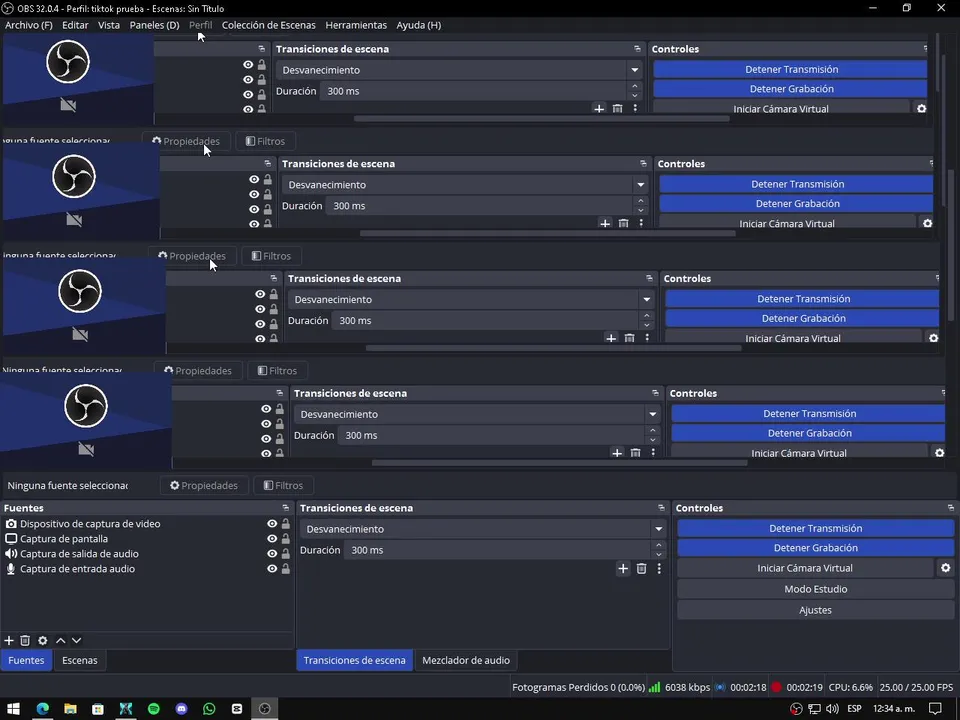Viewport: 960px width, 720px height.
Task: Toggle visibility of Captura de entrada audio
Action: coord(272,569)
